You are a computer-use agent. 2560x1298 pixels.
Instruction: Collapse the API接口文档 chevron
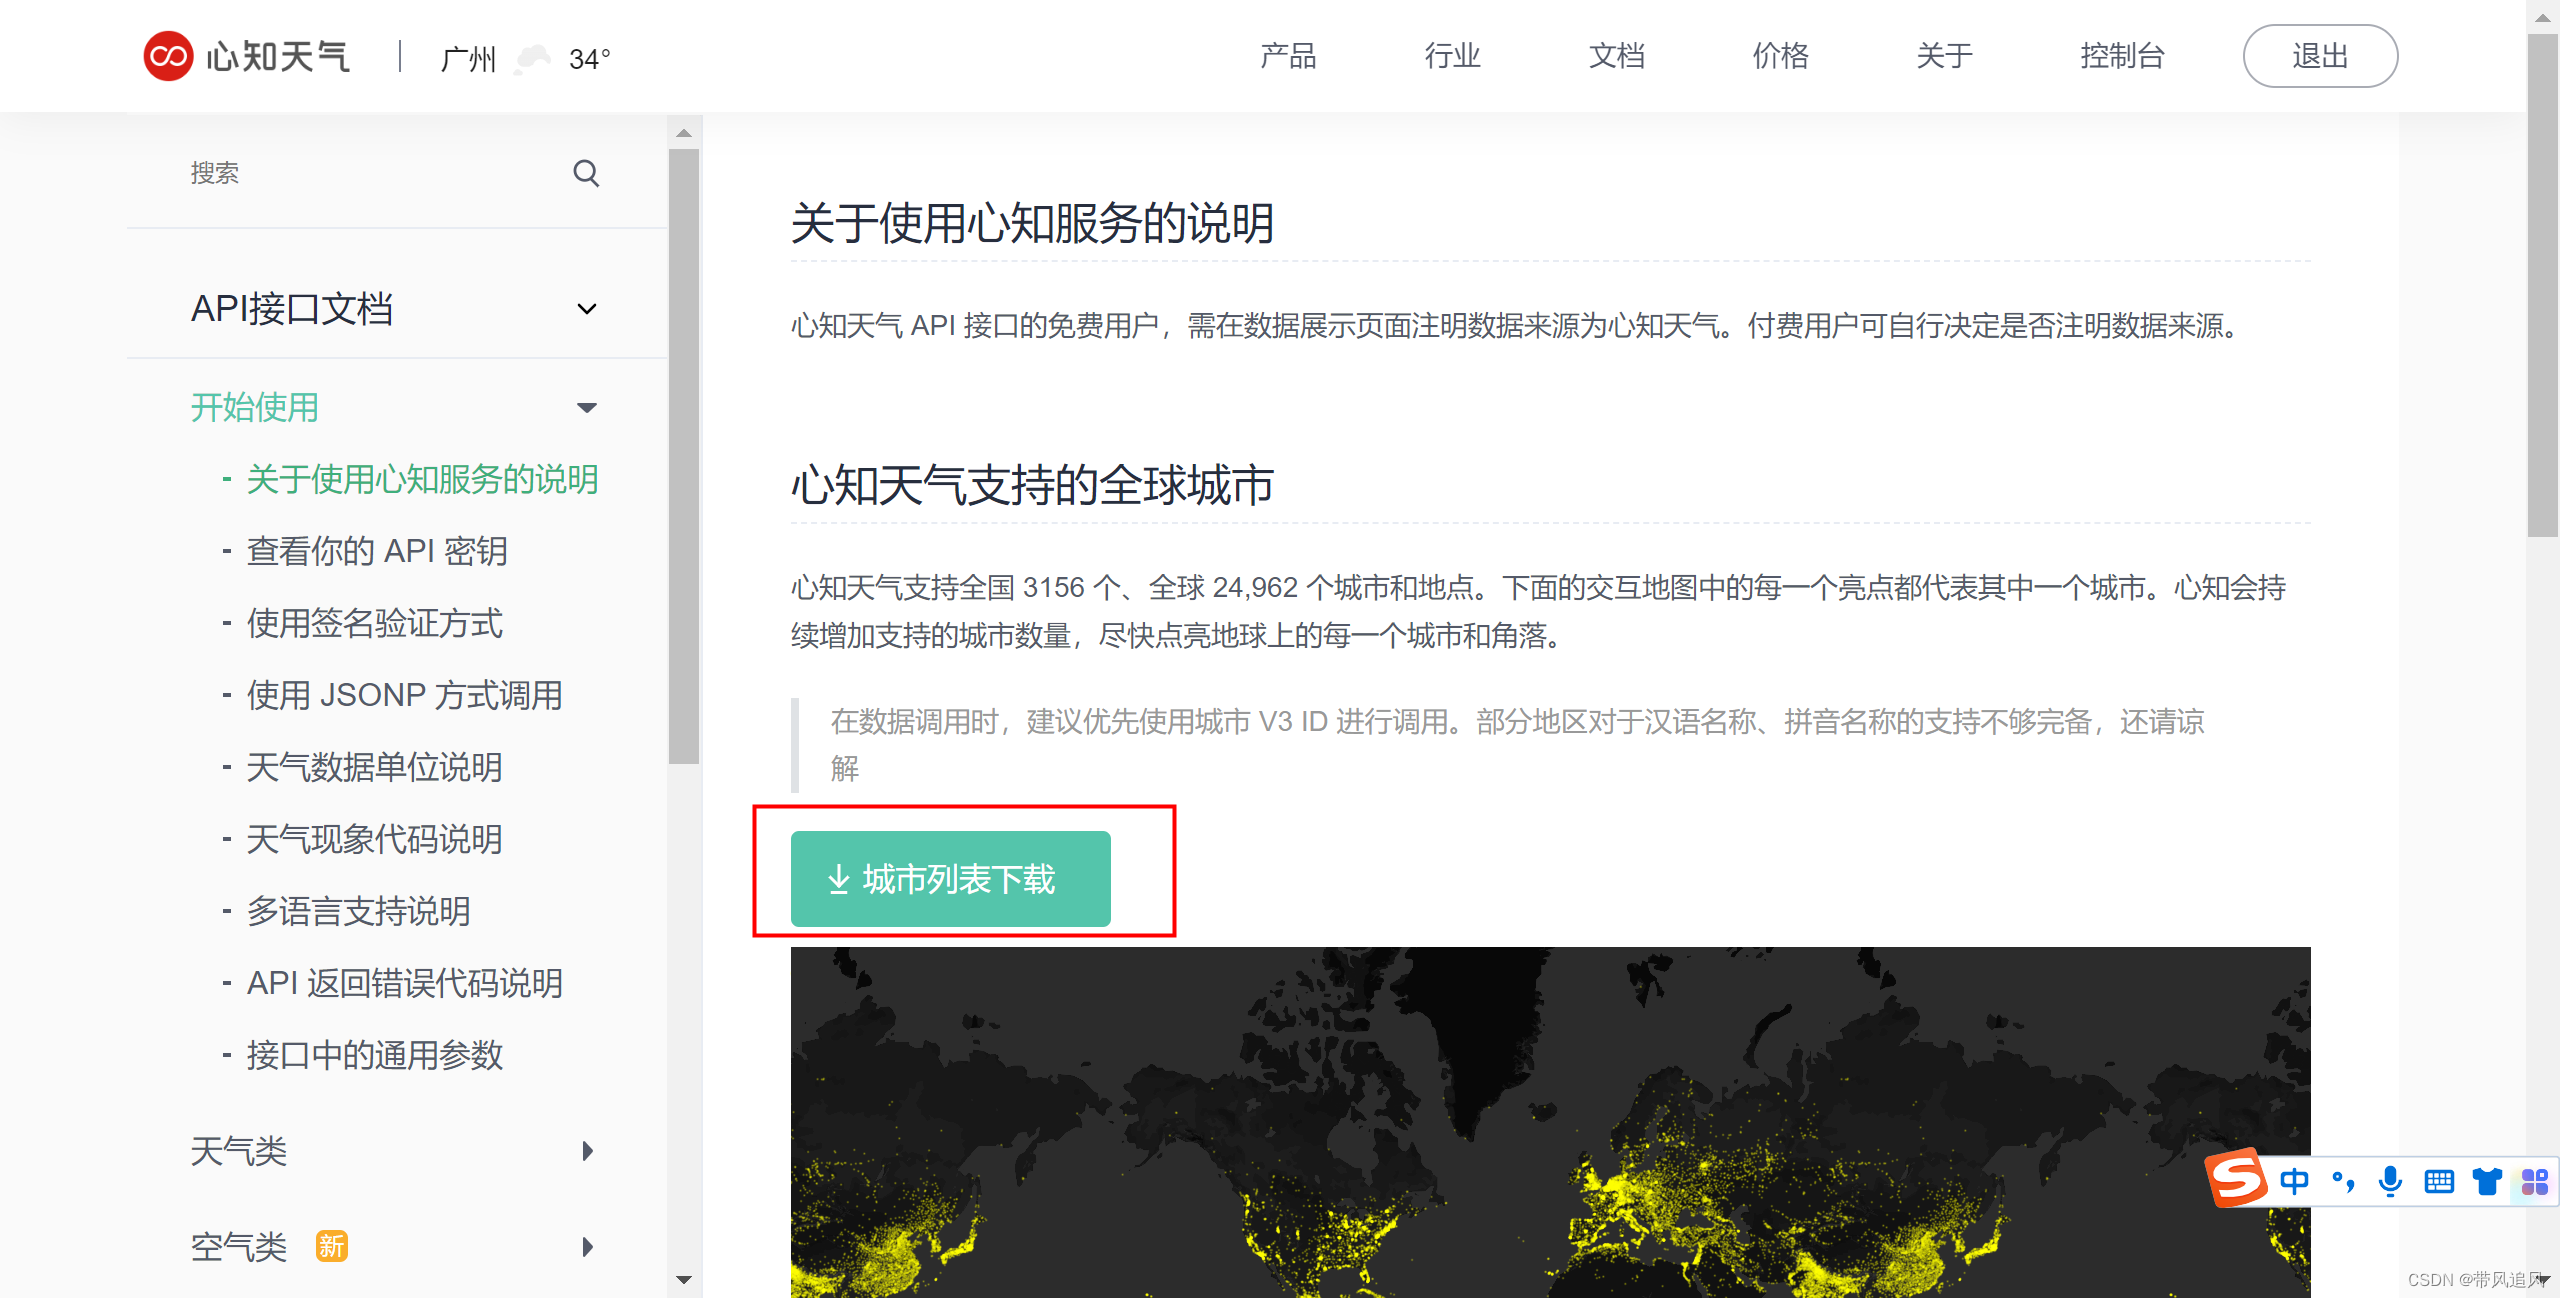[x=587, y=309]
